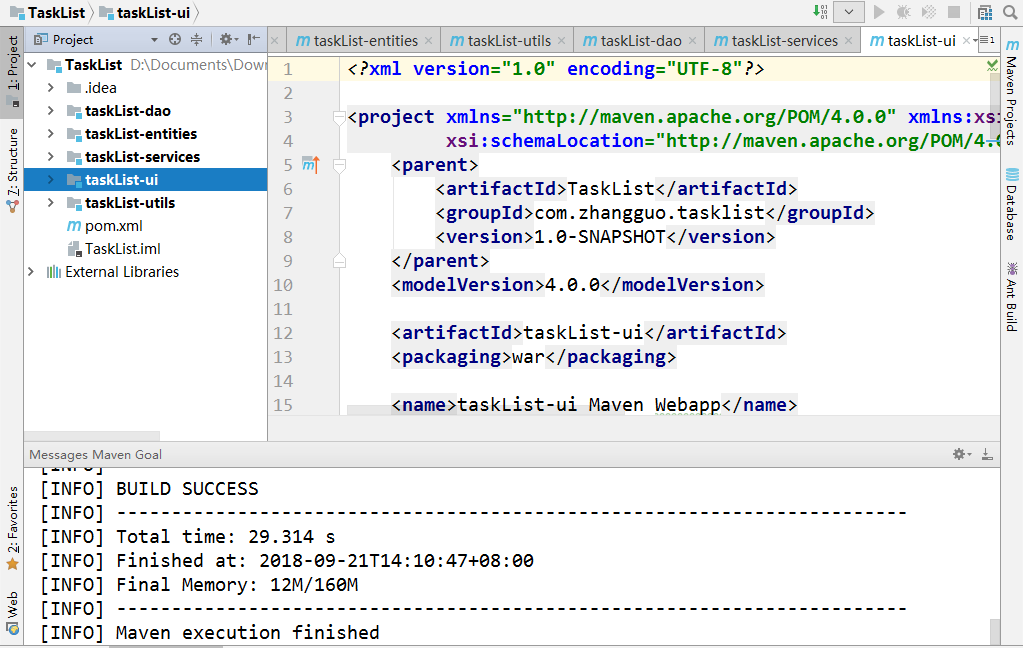Close the taskList-dao tab
This screenshot has width=1023, height=648.
click(x=693, y=40)
